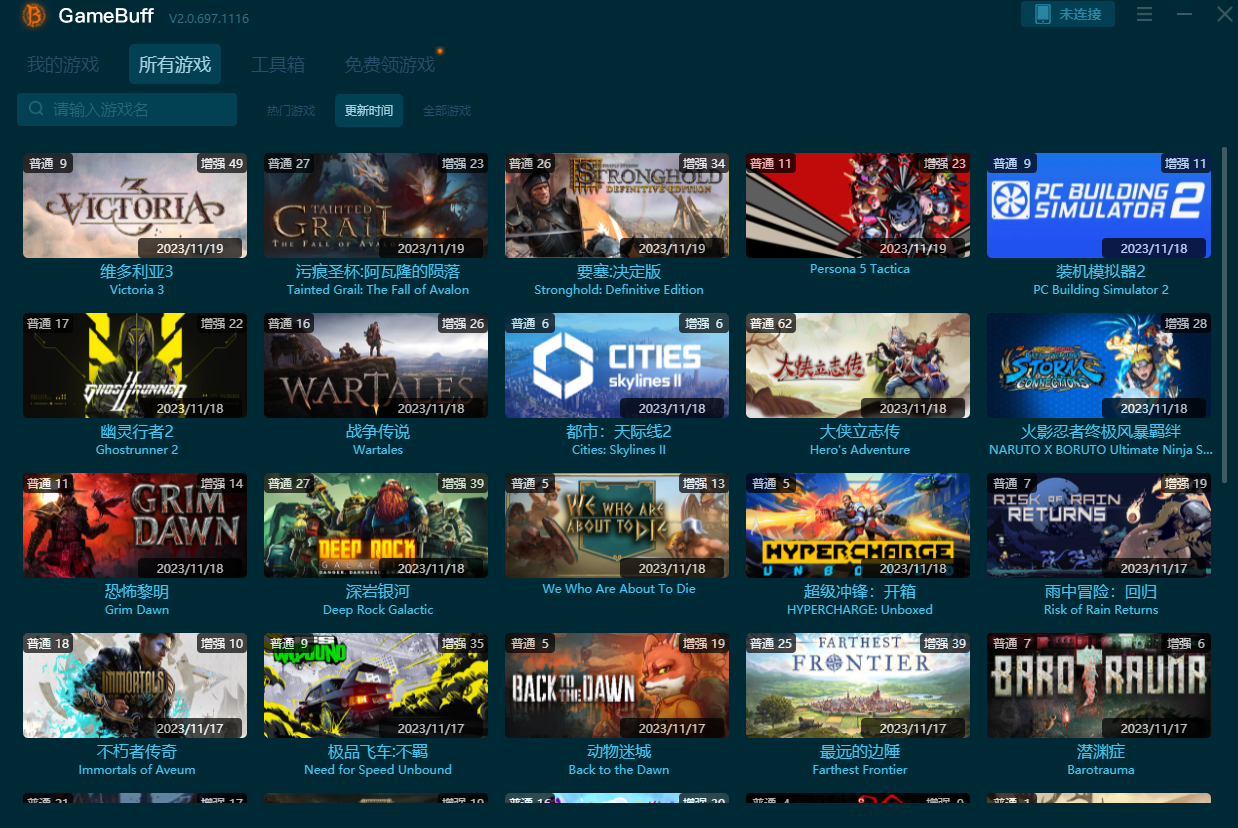Select the 热门游戏 filter
The height and width of the screenshot is (828, 1238).
coord(291,111)
